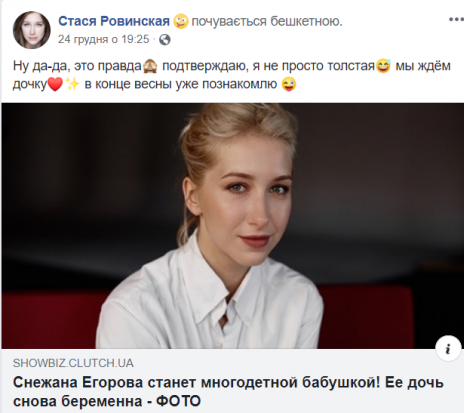Click the red heart emoji in post
This screenshot has width=464, height=413.
55,84
